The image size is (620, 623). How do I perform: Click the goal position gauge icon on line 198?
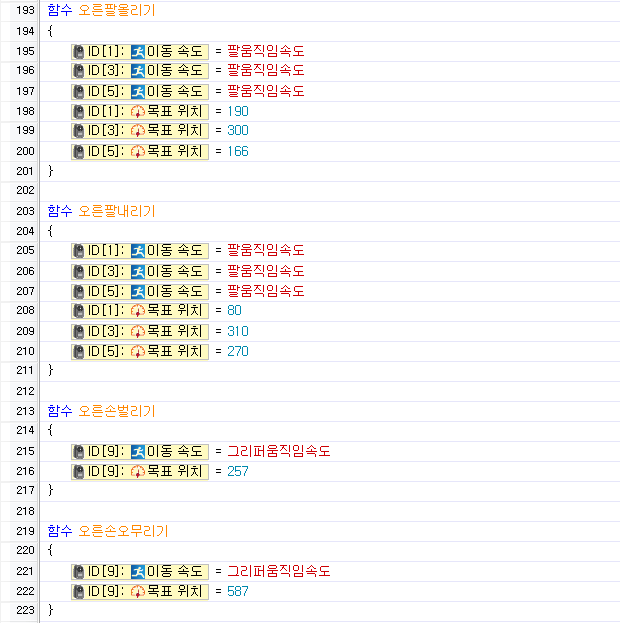tap(138, 111)
